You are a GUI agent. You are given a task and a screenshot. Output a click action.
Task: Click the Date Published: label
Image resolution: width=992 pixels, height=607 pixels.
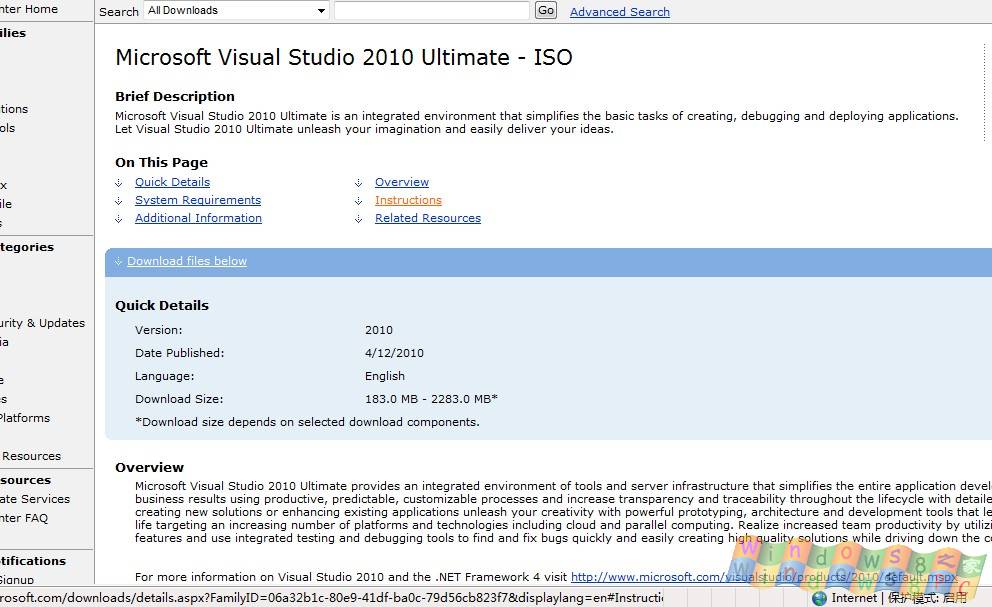(x=180, y=353)
